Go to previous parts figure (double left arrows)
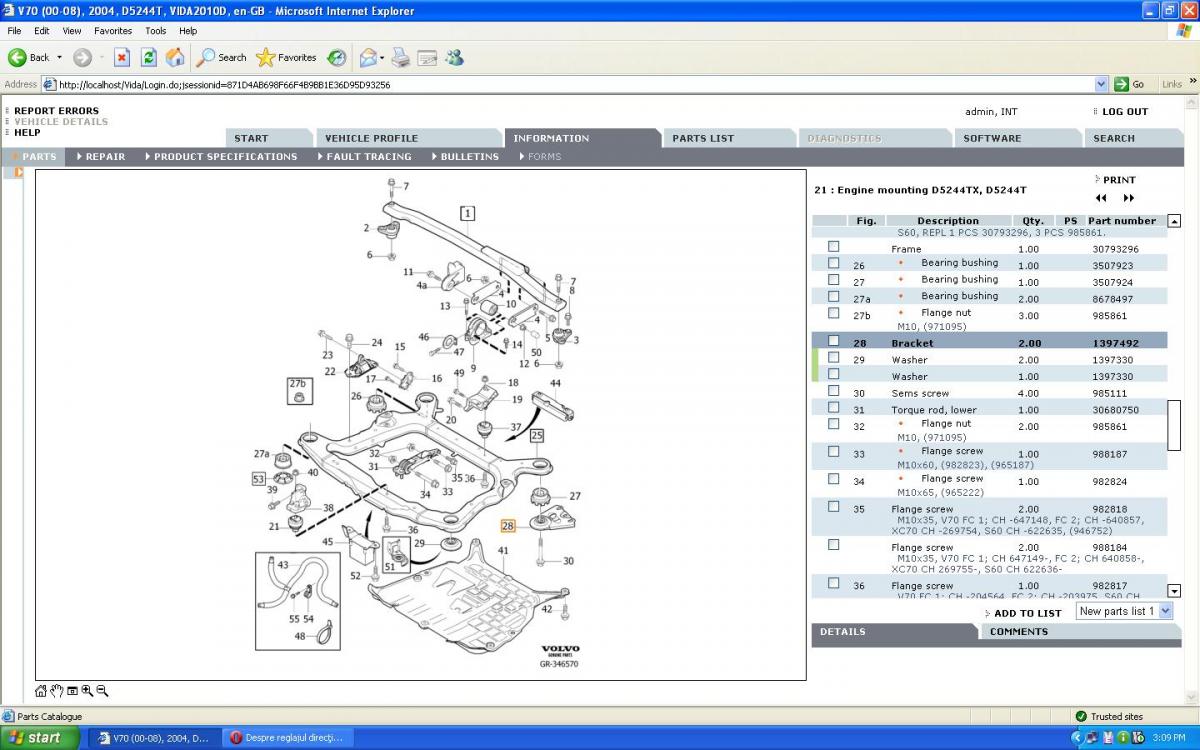The width and height of the screenshot is (1200, 750). click(1101, 198)
